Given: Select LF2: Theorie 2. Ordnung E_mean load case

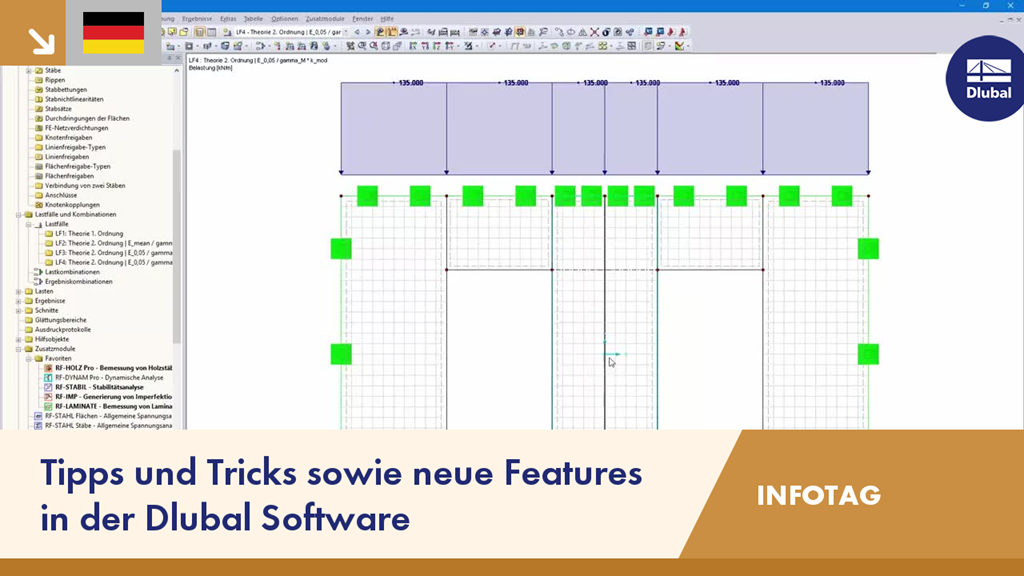Looking at the screenshot, I should pyautogui.click(x=114, y=243).
